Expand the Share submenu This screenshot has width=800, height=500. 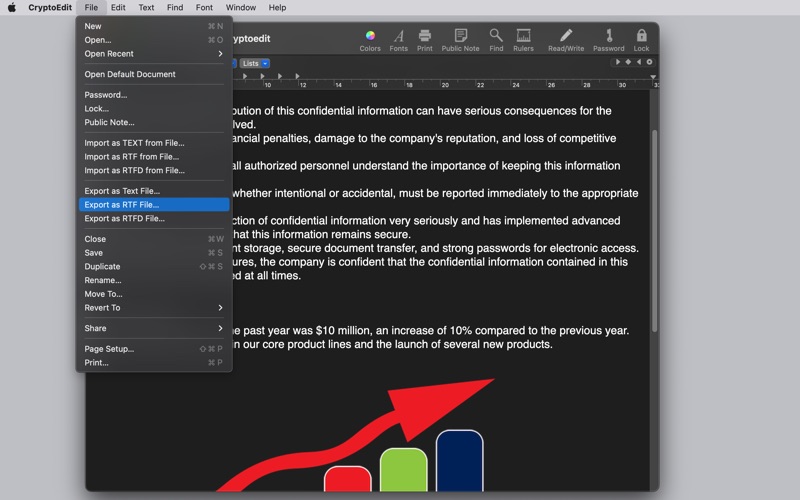point(154,328)
